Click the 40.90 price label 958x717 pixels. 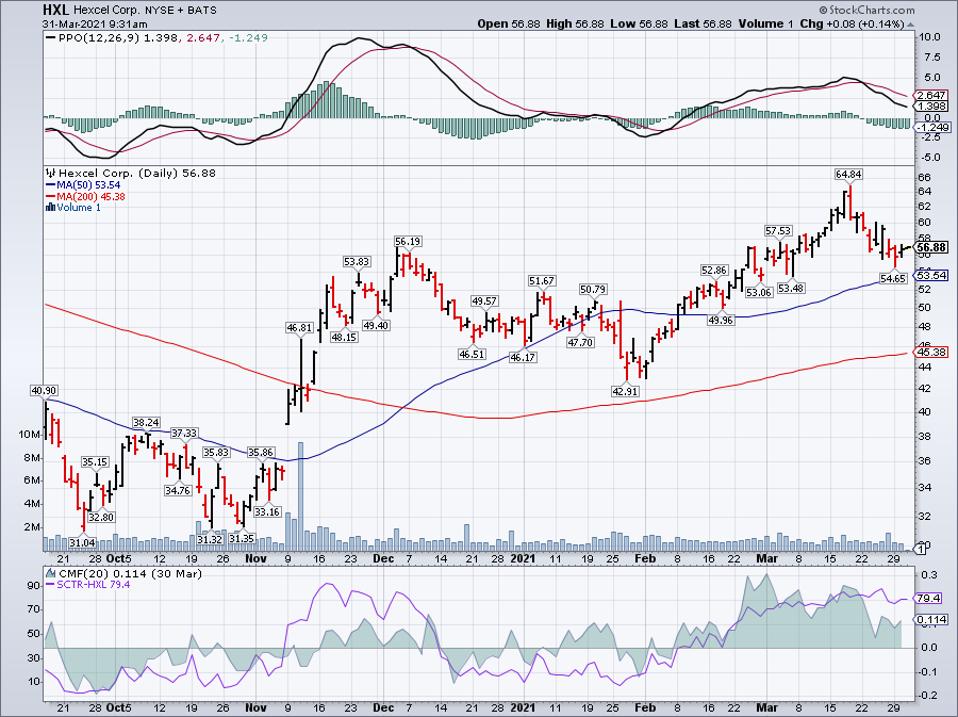point(44,391)
